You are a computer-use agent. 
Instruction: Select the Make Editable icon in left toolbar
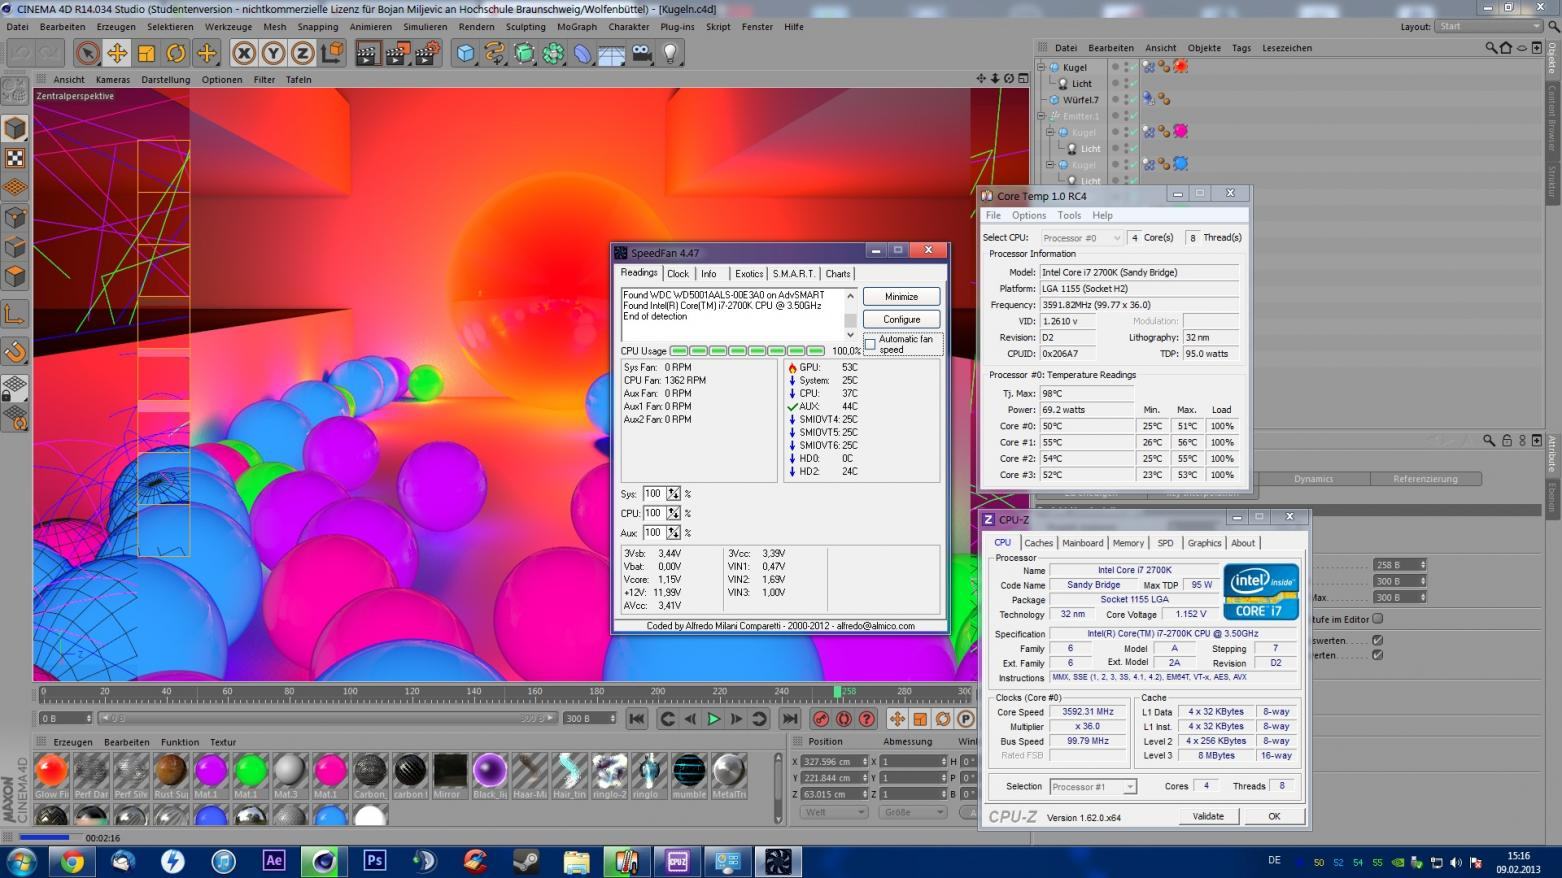click(x=15, y=92)
